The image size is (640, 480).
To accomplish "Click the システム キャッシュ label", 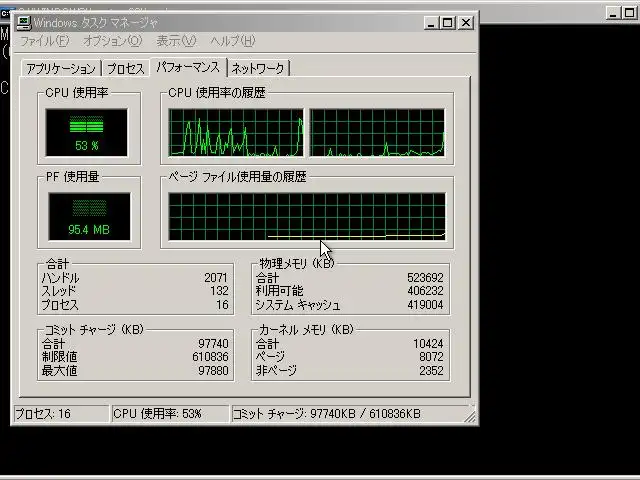I will pyautogui.click(x=298, y=305).
